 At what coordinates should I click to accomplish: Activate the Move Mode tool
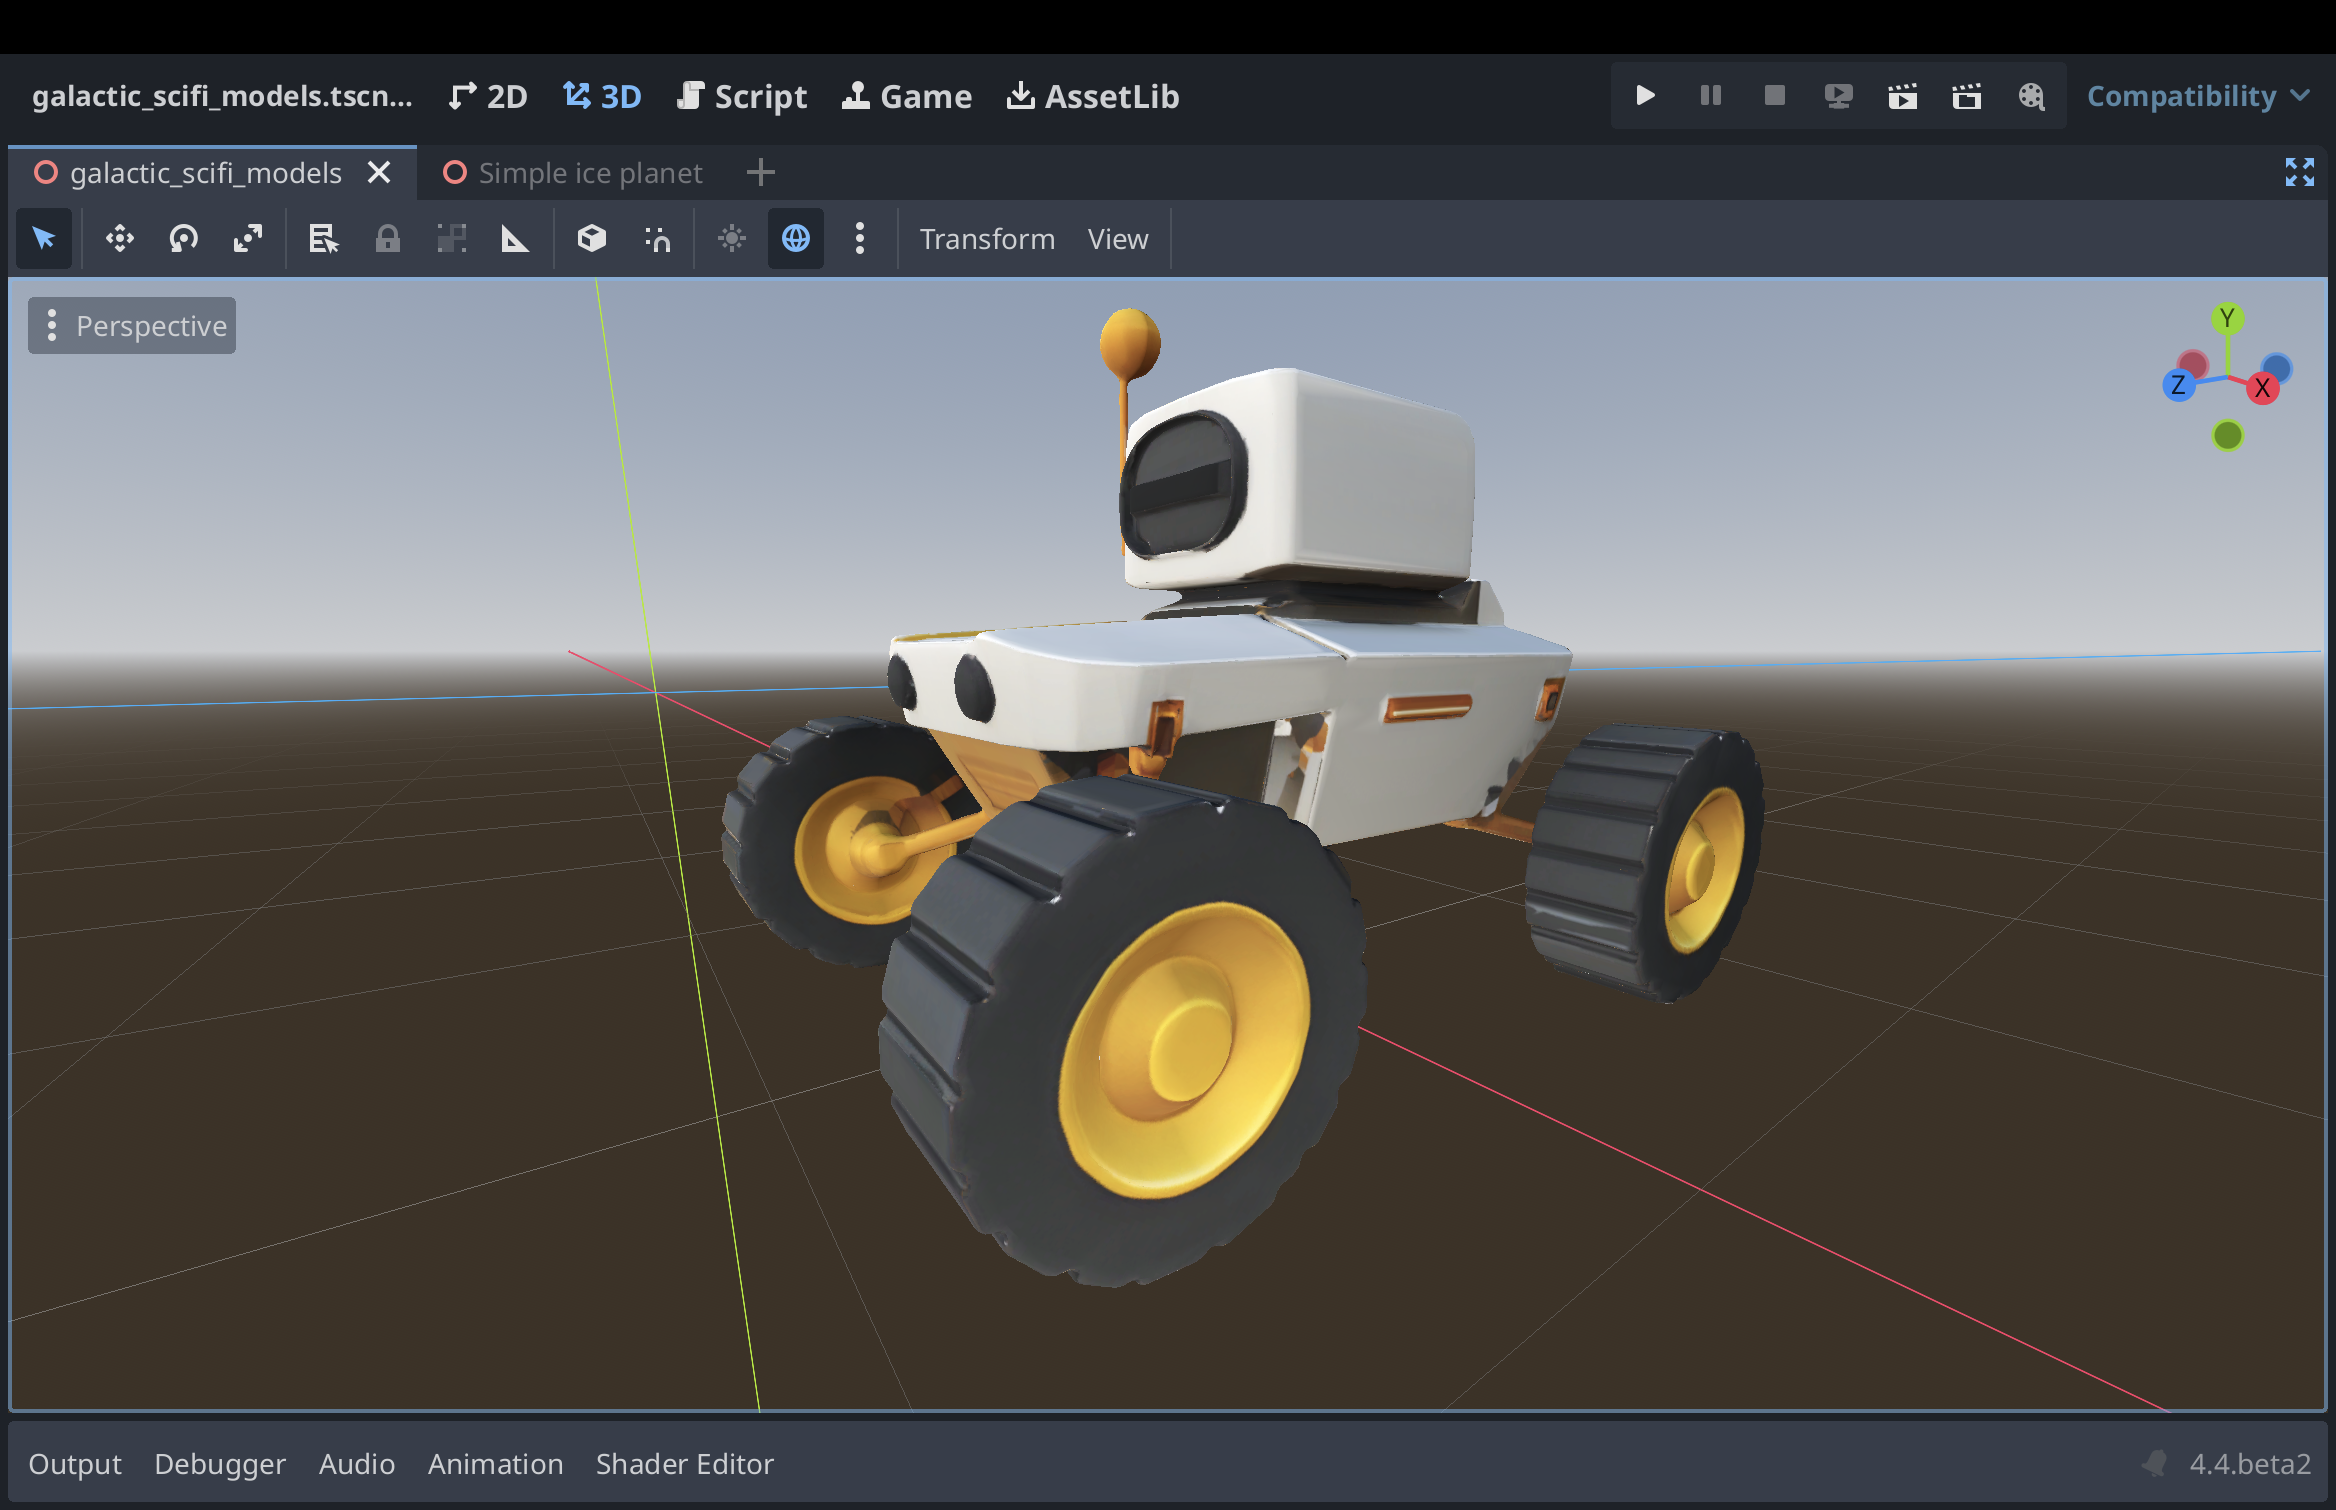(x=120, y=239)
